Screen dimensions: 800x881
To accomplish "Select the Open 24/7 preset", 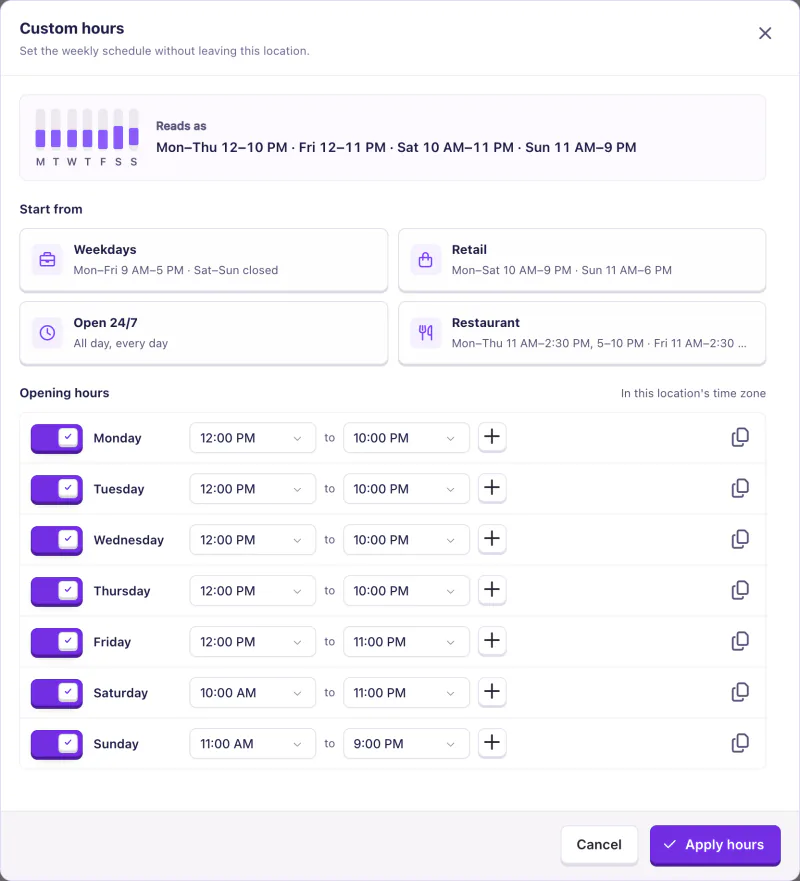I will (x=203, y=333).
